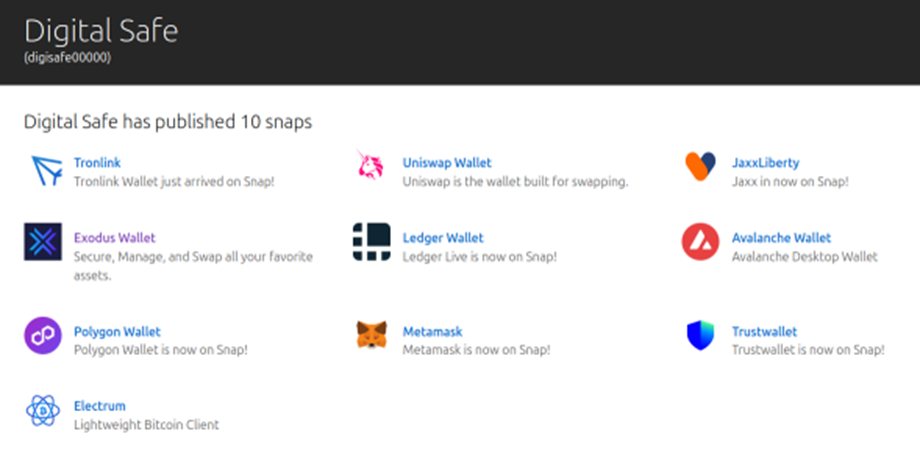
Task: Click the Electrum atom icon
Action: click(x=43, y=410)
